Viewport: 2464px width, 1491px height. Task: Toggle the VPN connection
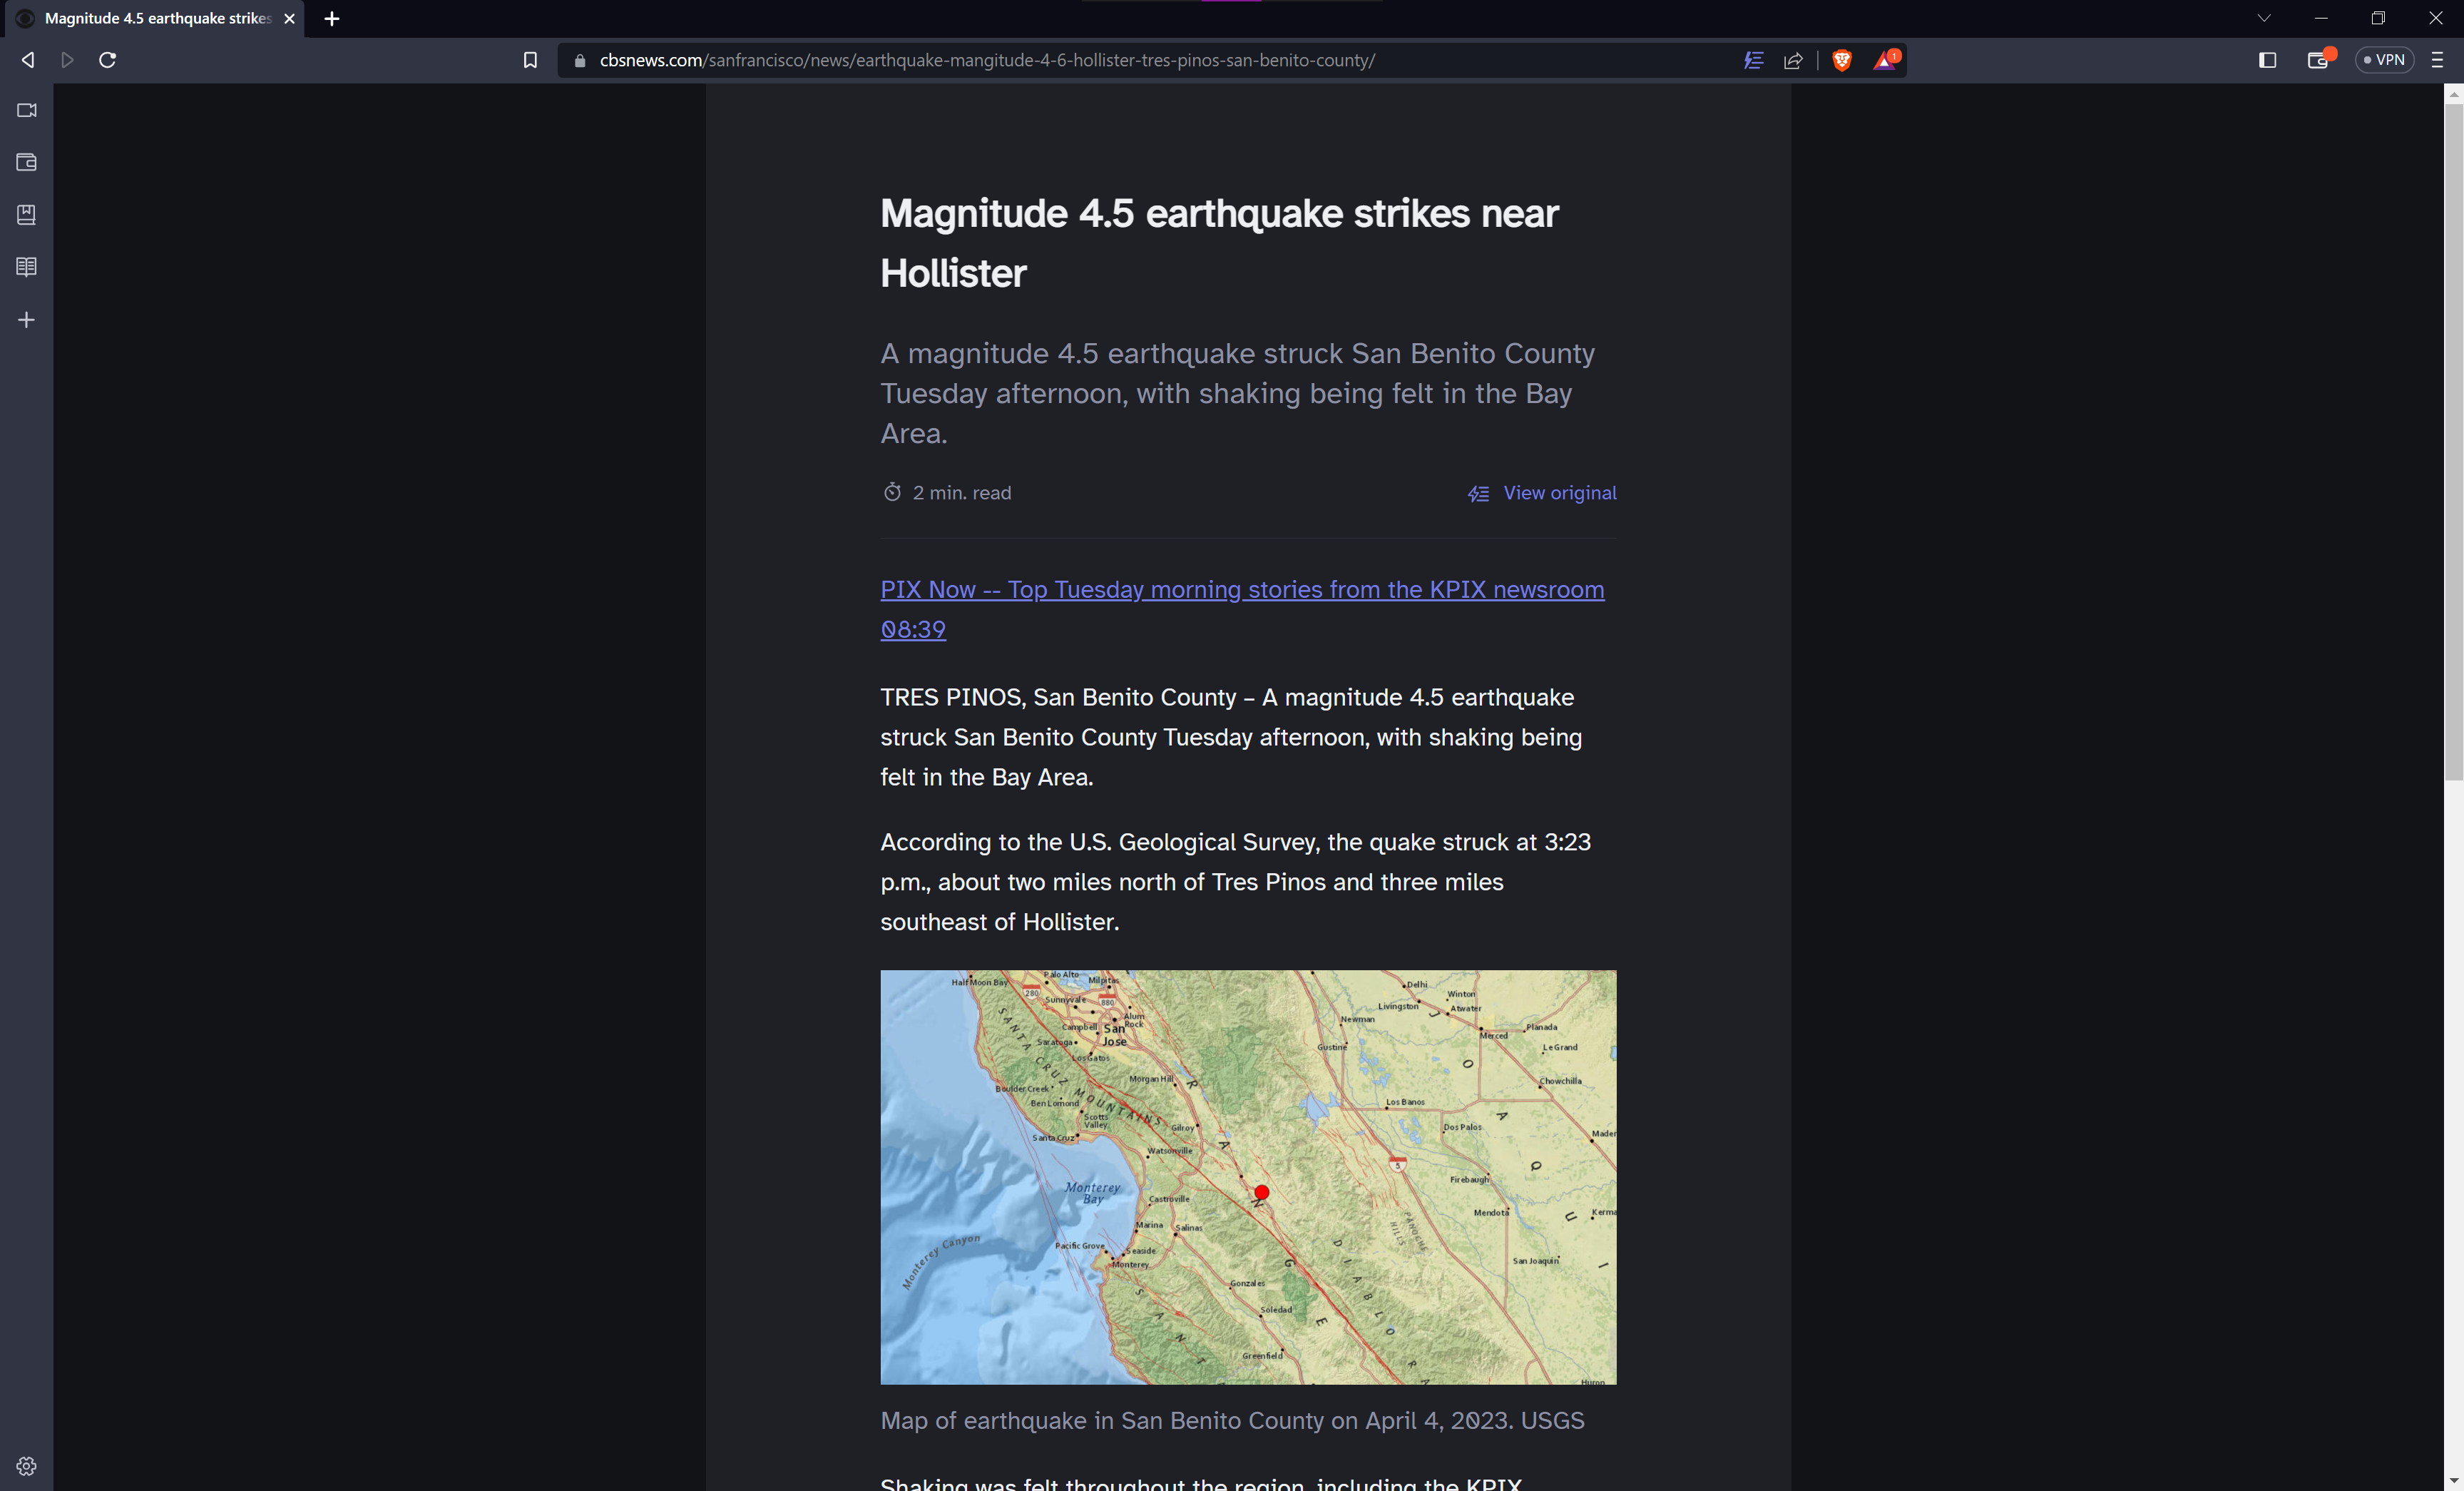(x=2385, y=60)
